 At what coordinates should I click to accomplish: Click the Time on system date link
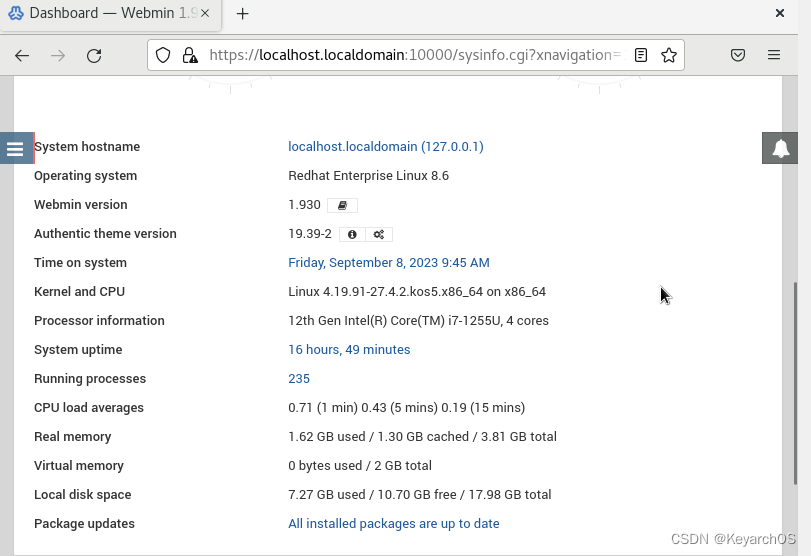(x=389, y=263)
